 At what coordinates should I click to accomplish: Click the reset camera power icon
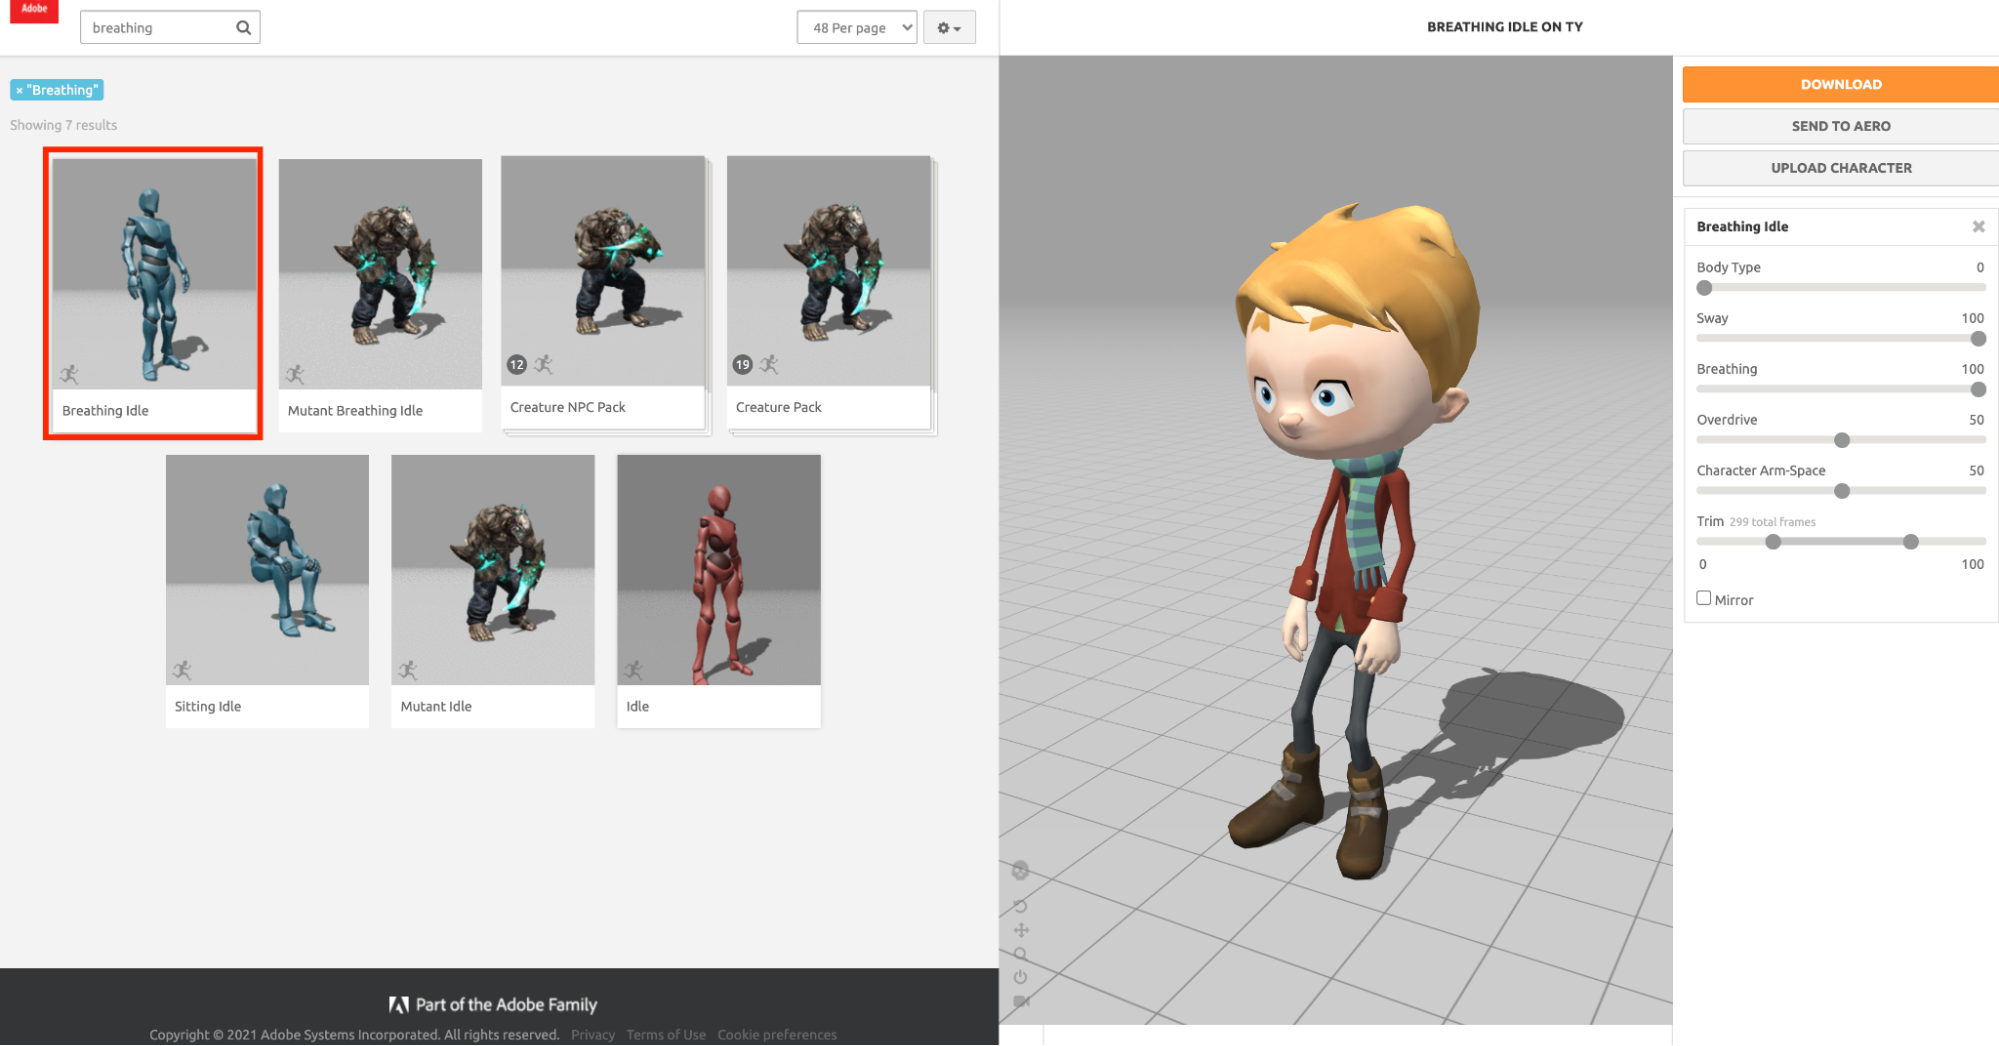pos(1020,977)
